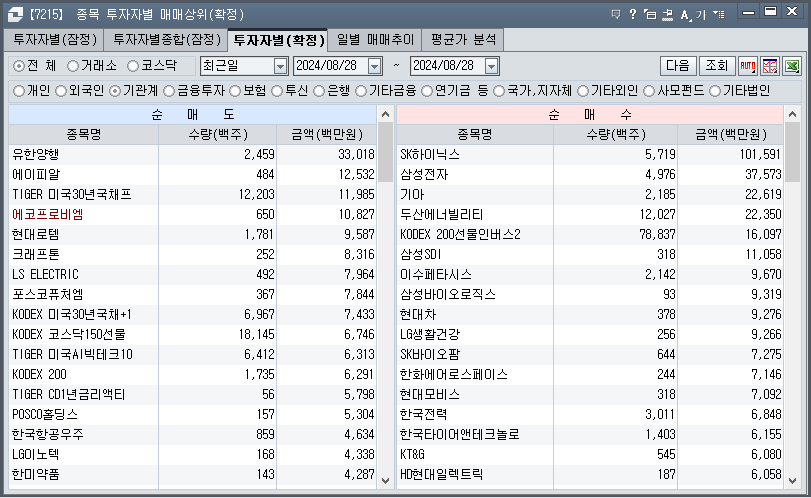The width and height of the screenshot is (811, 498).
Task: Click the window copy icon in title bar
Action: tap(650, 14)
